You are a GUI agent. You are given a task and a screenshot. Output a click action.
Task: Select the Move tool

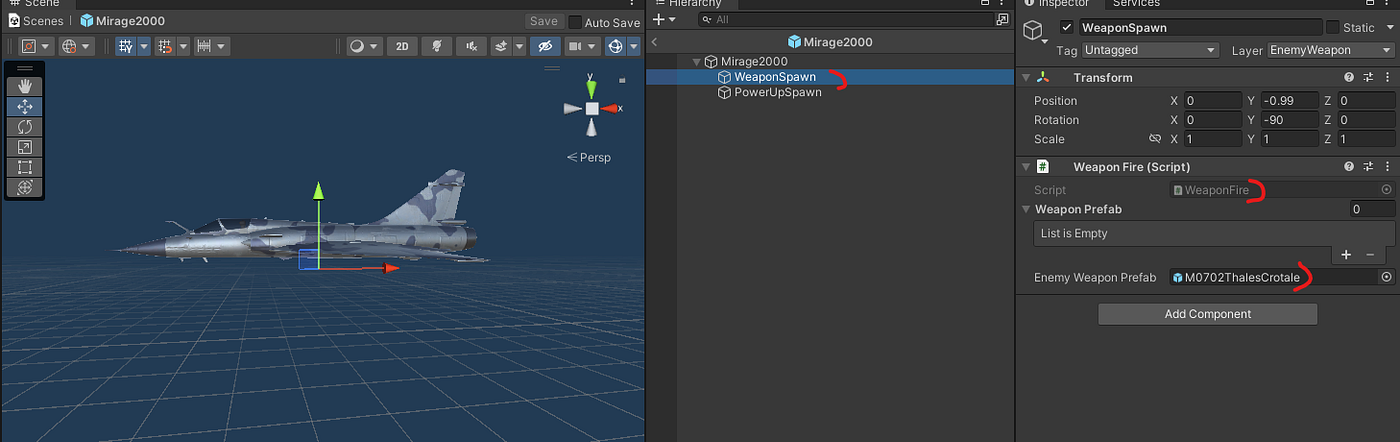25,106
